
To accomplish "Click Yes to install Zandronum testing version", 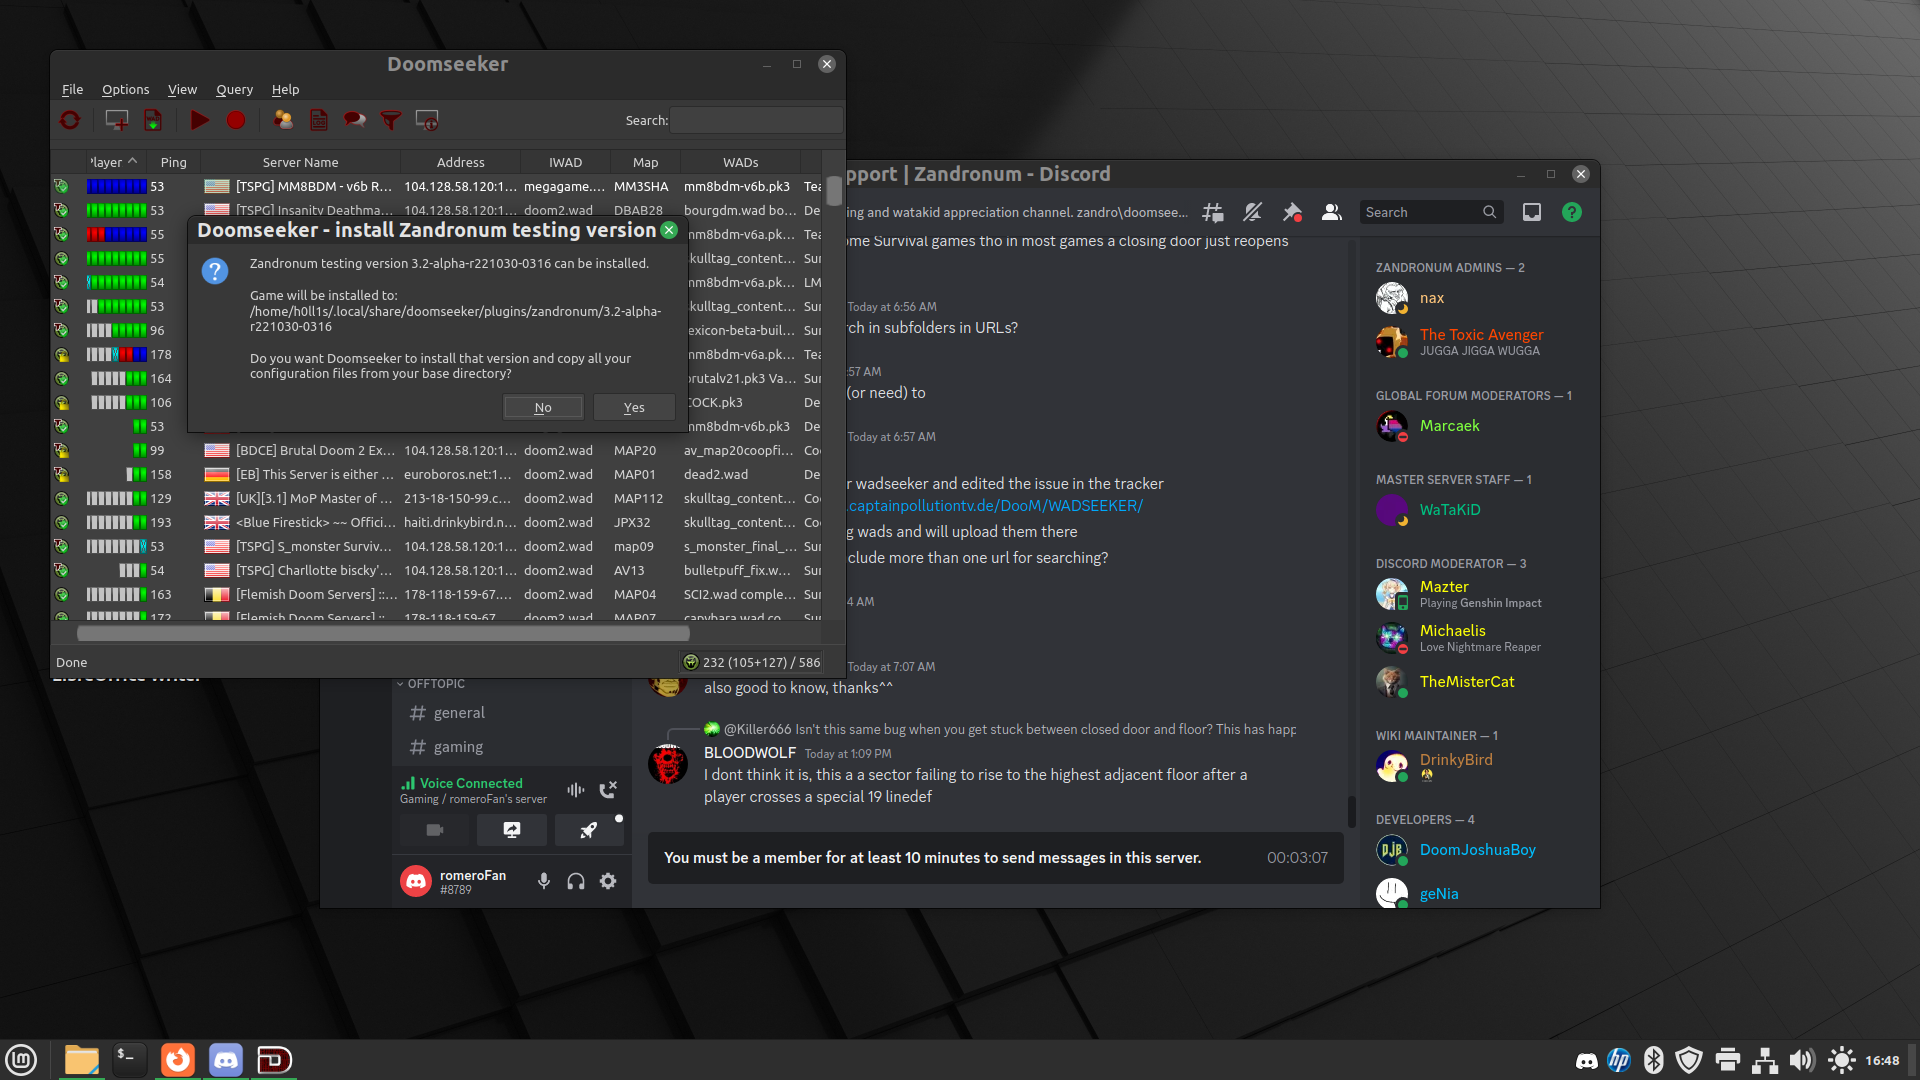I will (634, 407).
